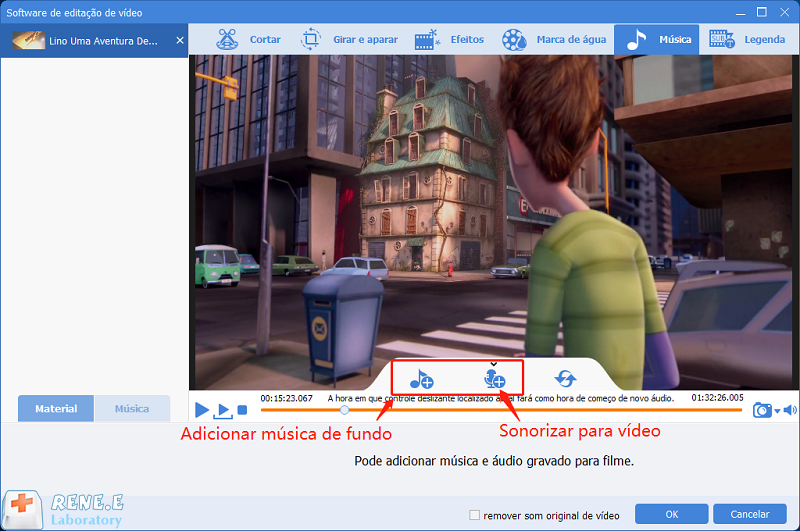
Task: Select the Música tab in top toolbar
Action: coord(657,39)
